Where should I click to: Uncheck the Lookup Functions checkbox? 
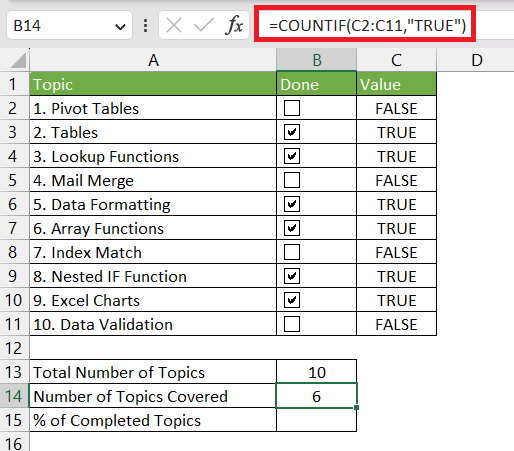coord(292,156)
